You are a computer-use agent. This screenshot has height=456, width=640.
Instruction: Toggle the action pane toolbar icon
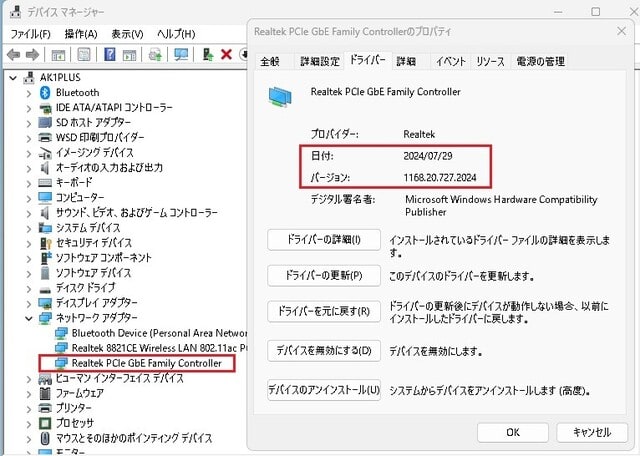pos(129,54)
